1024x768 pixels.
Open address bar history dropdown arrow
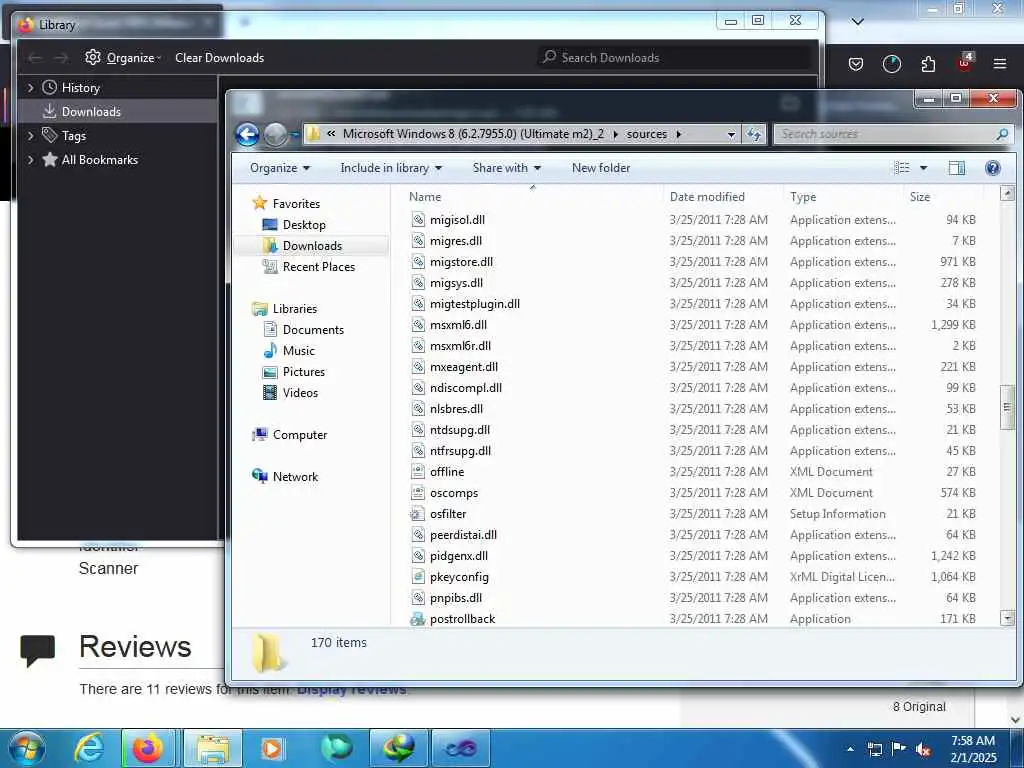tap(731, 135)
